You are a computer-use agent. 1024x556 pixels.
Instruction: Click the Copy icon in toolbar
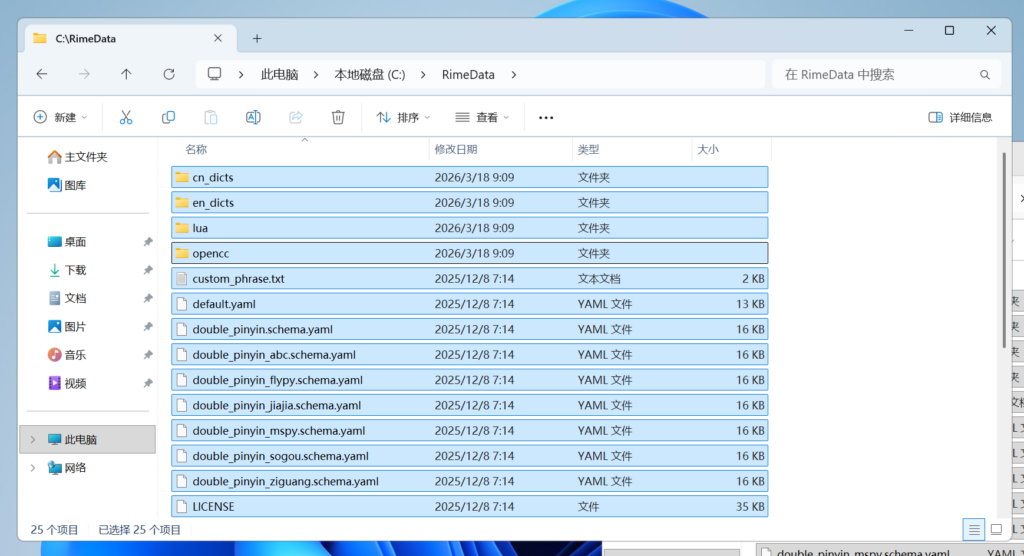pos(168,117)
